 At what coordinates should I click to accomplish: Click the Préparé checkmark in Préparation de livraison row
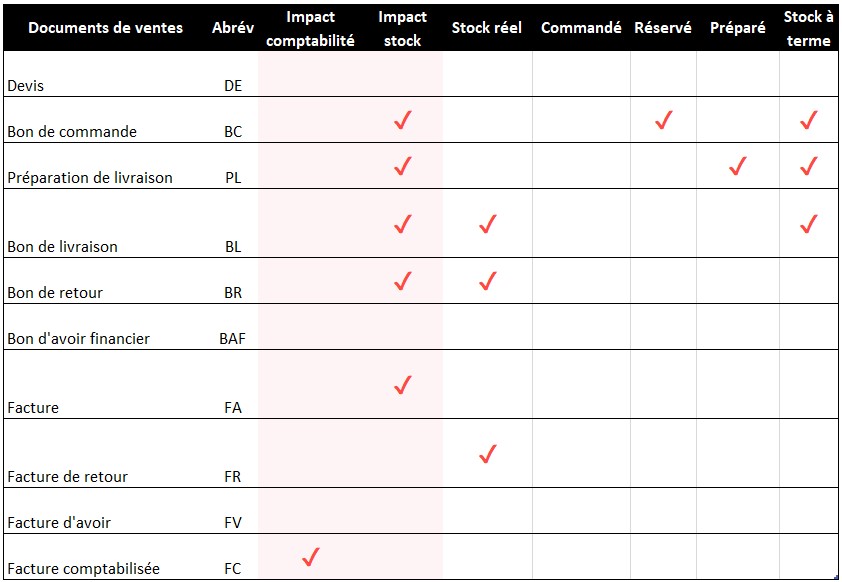point(738,166)
